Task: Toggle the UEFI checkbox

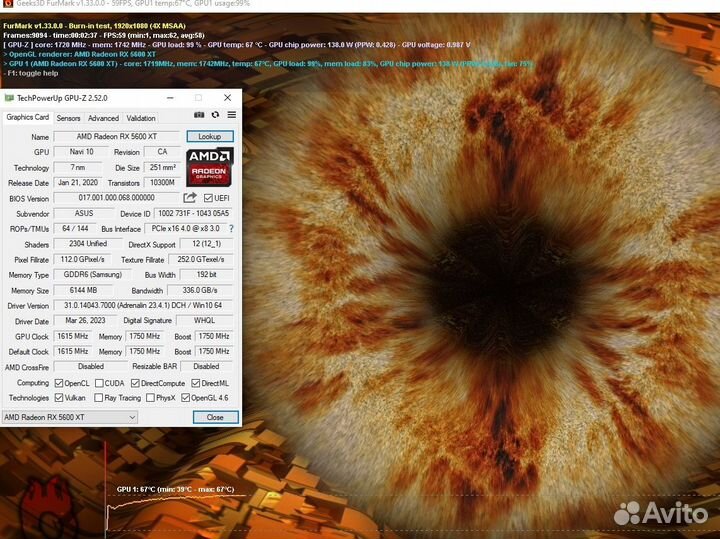Action: [208, 198]
